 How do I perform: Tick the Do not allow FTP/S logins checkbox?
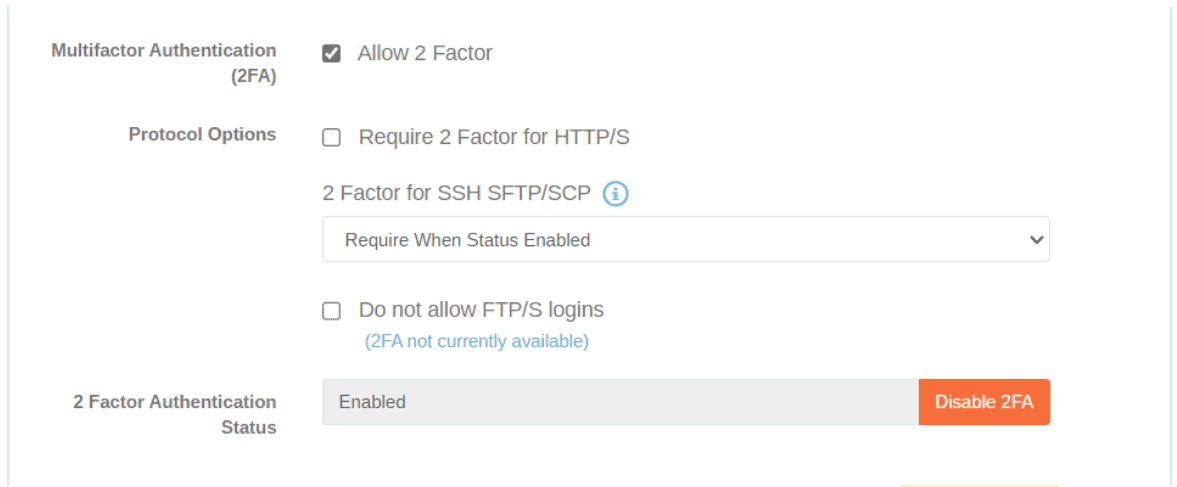click(x=331, y=311)
